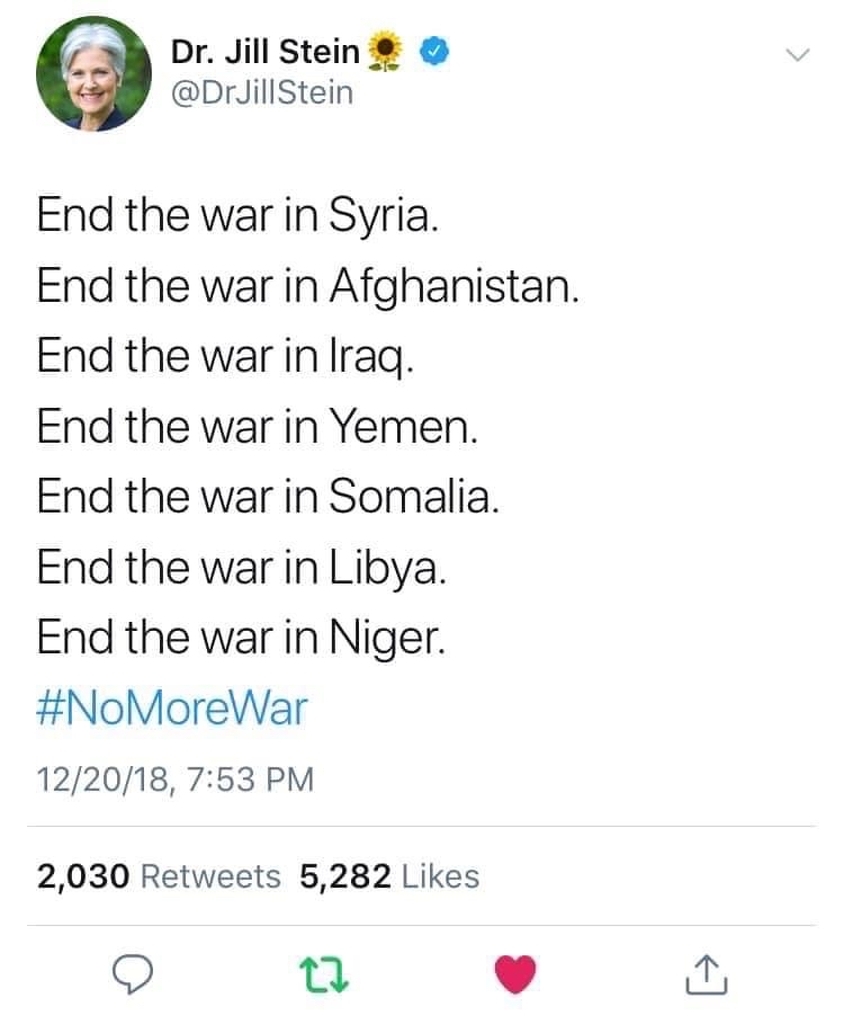This screenshot has width=844, height=1024.
Task: View the 2,030 Retweets list
Action: [x=159, y=877]
